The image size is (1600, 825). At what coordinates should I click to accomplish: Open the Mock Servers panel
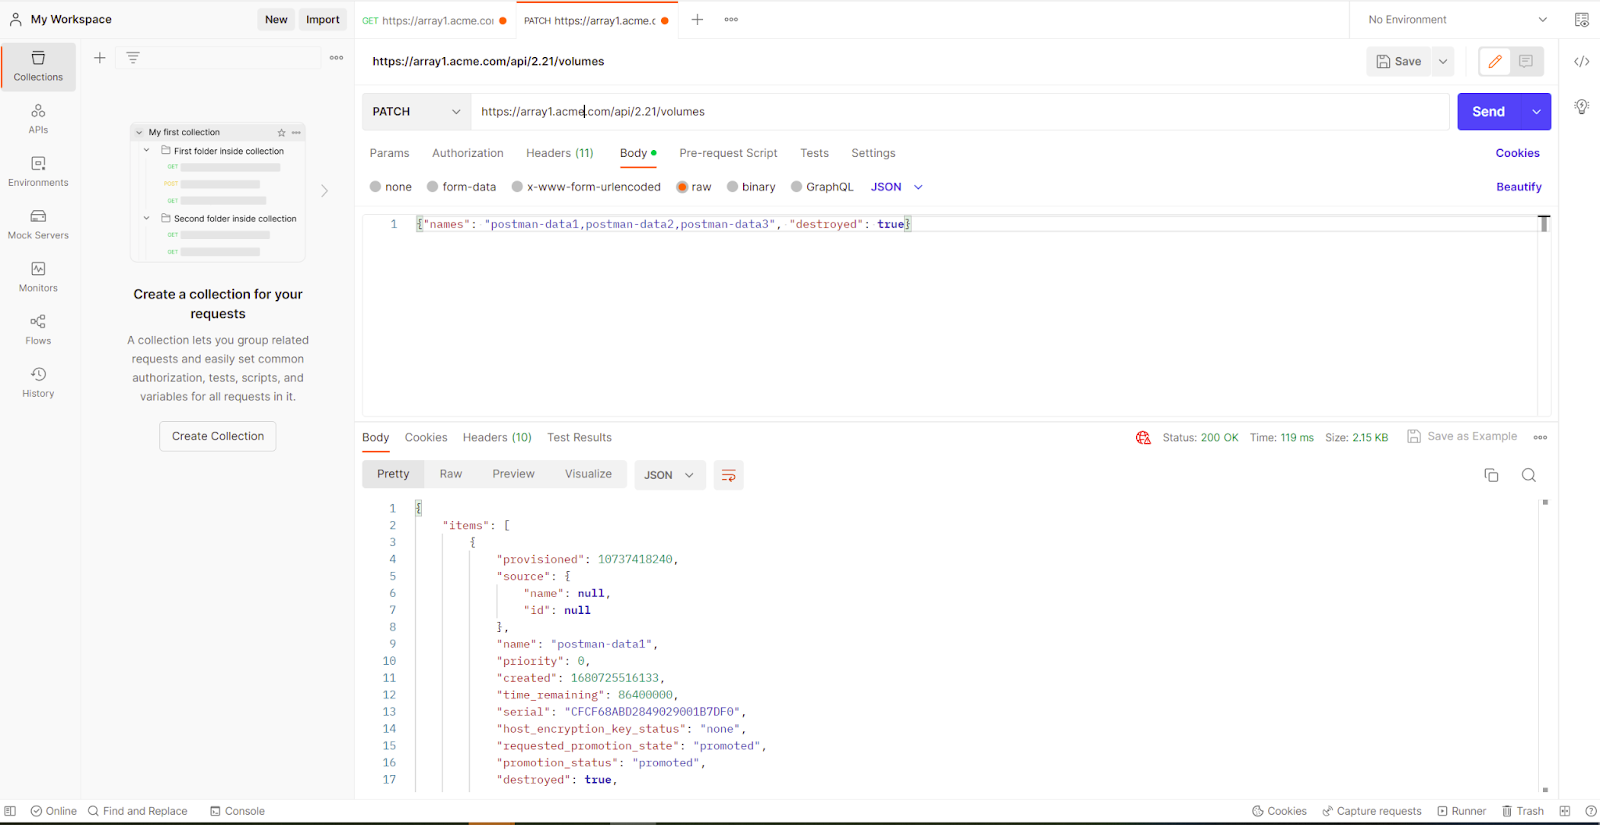(38, 225)
